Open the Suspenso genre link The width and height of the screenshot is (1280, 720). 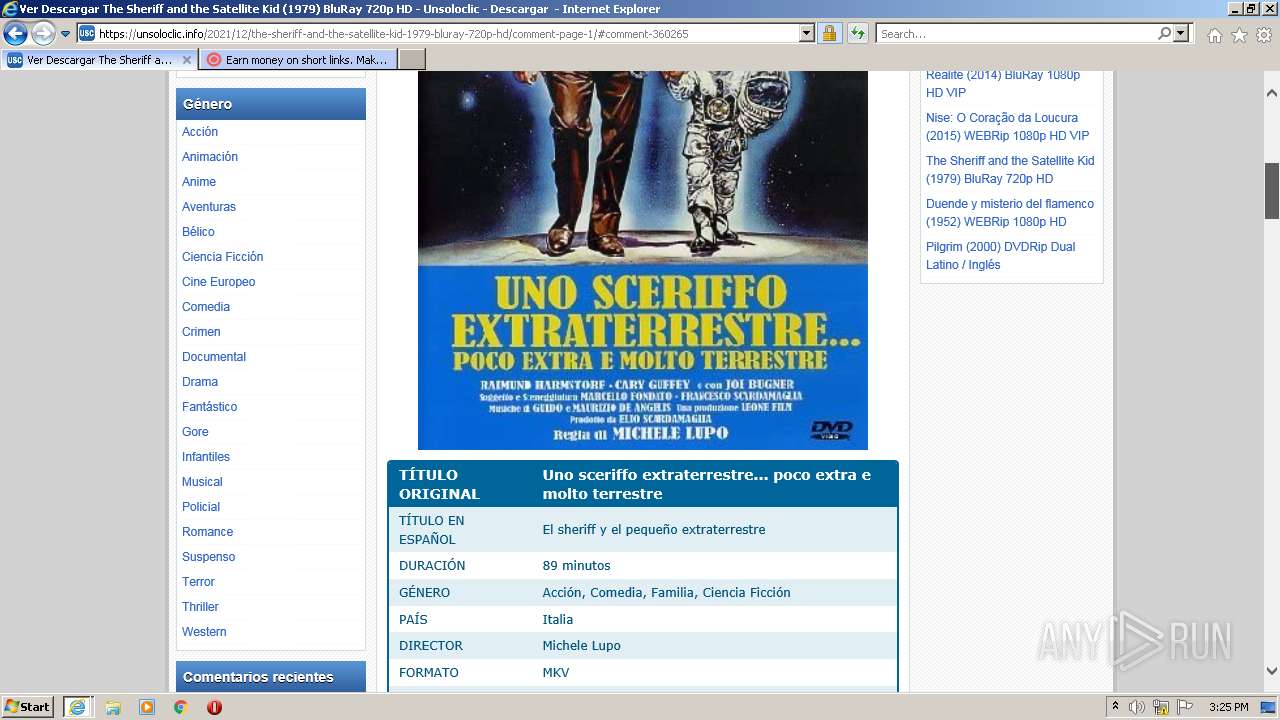pyautogui.click(x=209, y=557)
